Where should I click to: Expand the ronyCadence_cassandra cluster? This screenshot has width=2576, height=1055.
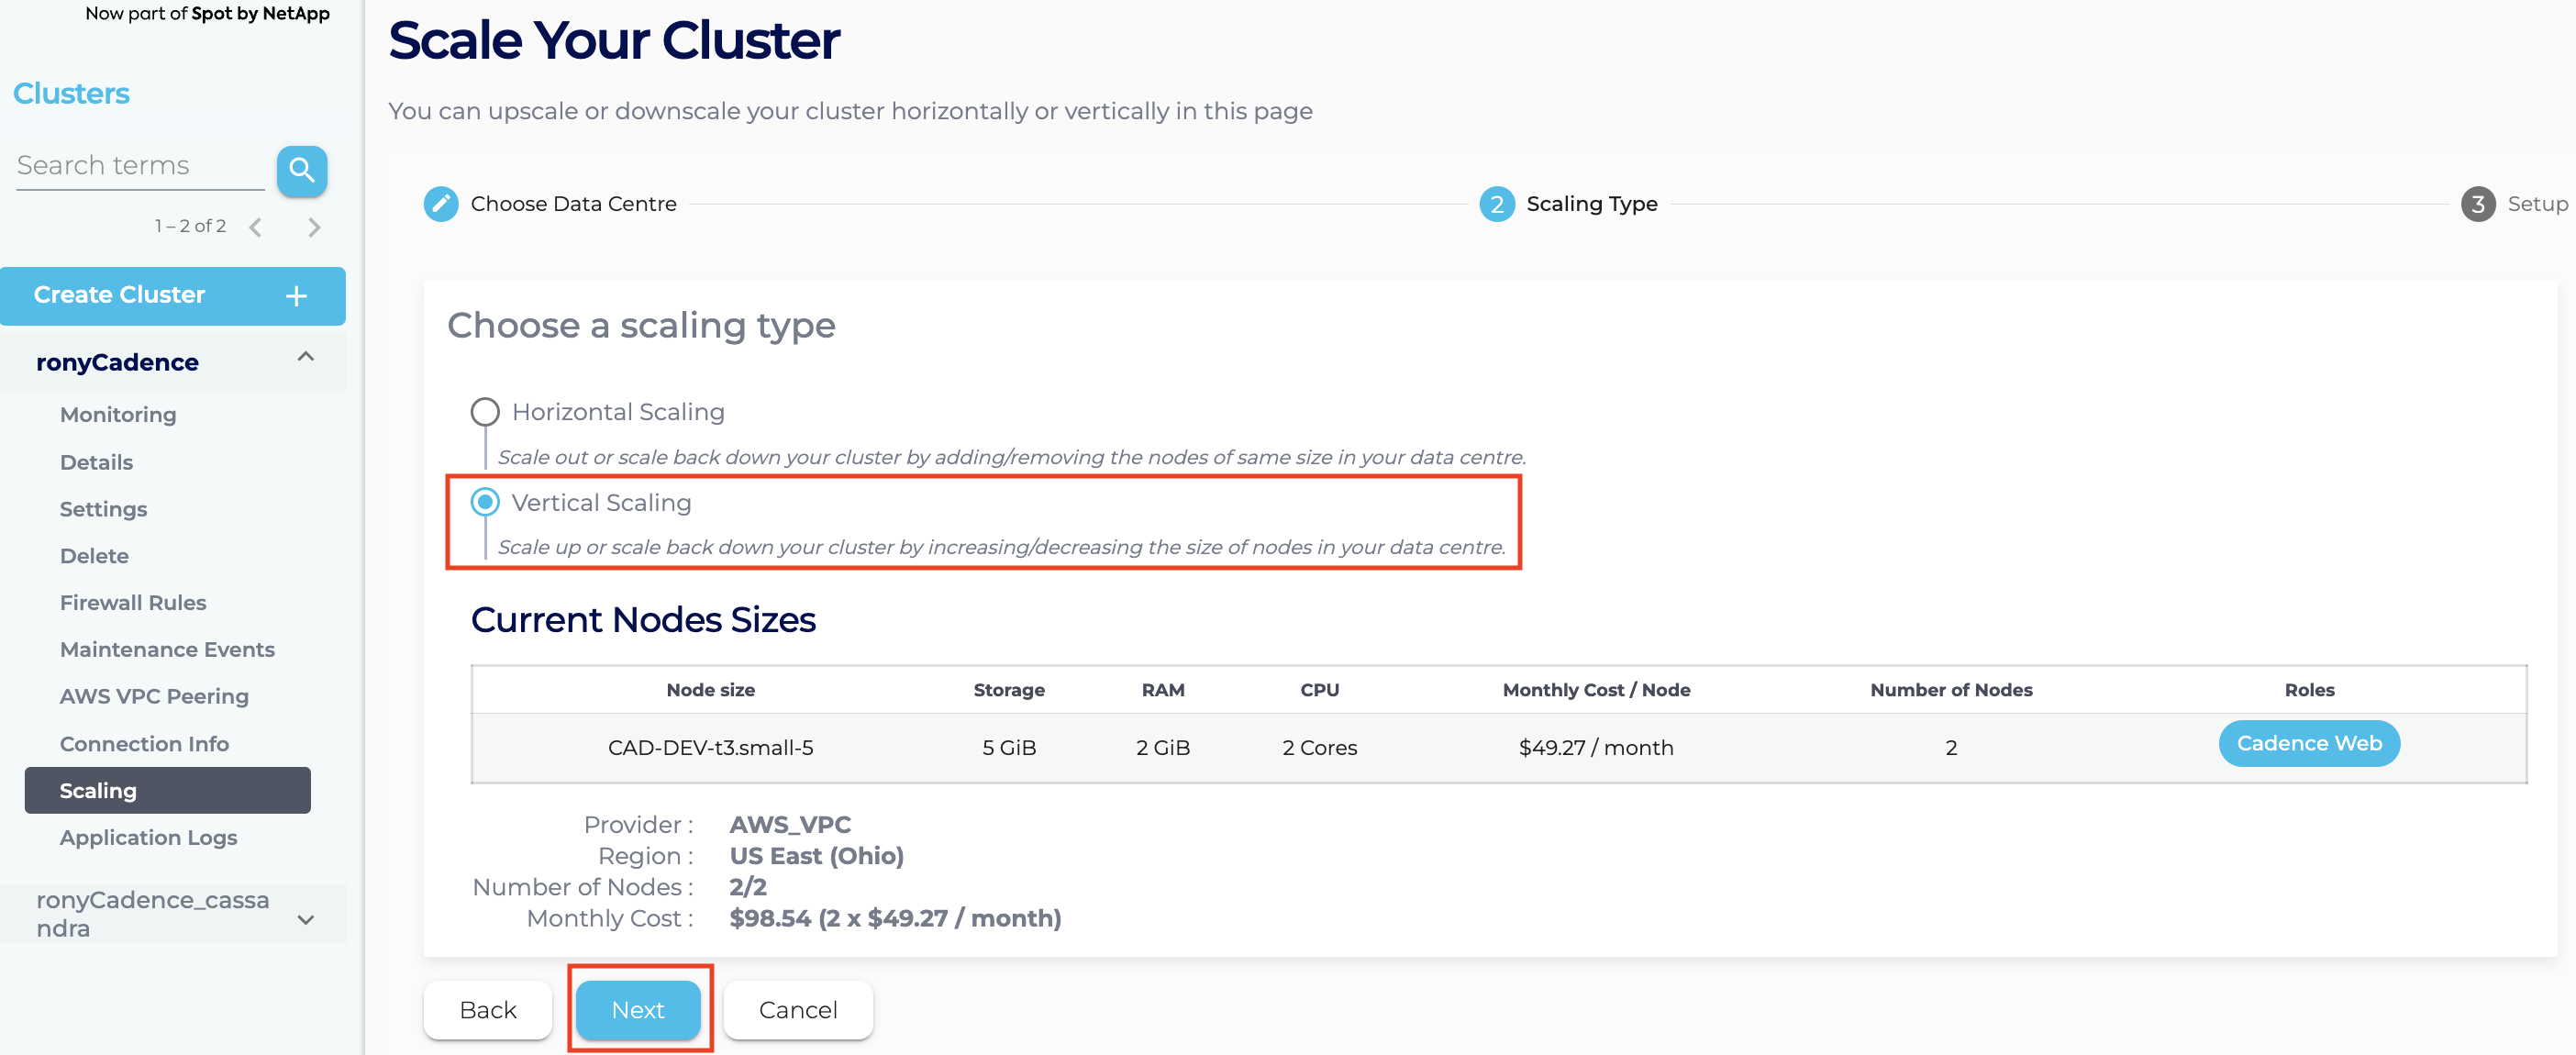[306, 919]
